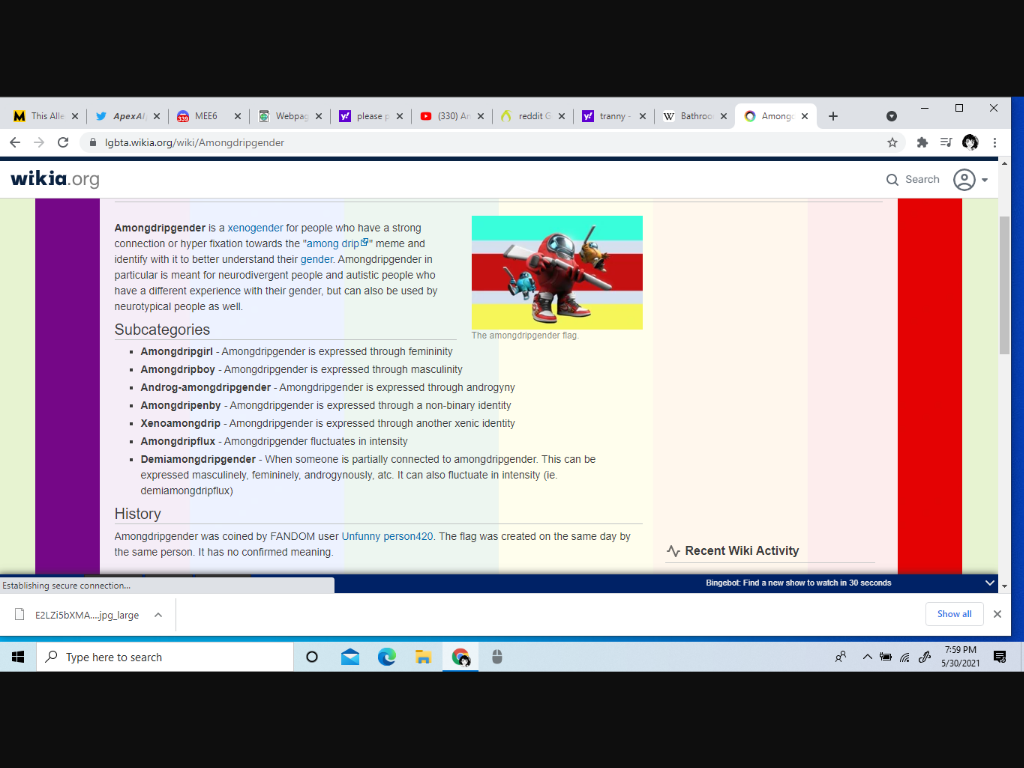Open the Action Center notifications icon
Screen dimensions: 1024x768
pos(1000,657)
